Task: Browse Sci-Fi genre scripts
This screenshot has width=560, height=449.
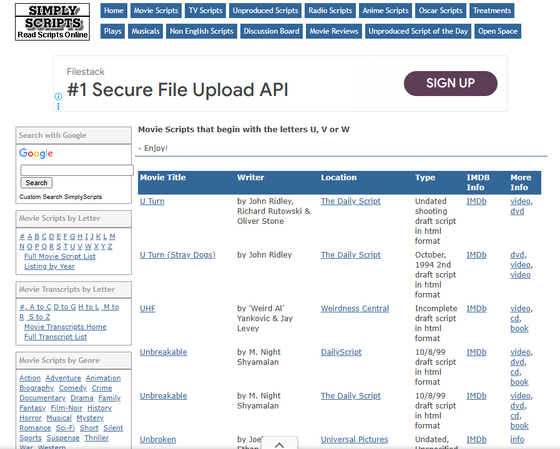Action: 65,428
